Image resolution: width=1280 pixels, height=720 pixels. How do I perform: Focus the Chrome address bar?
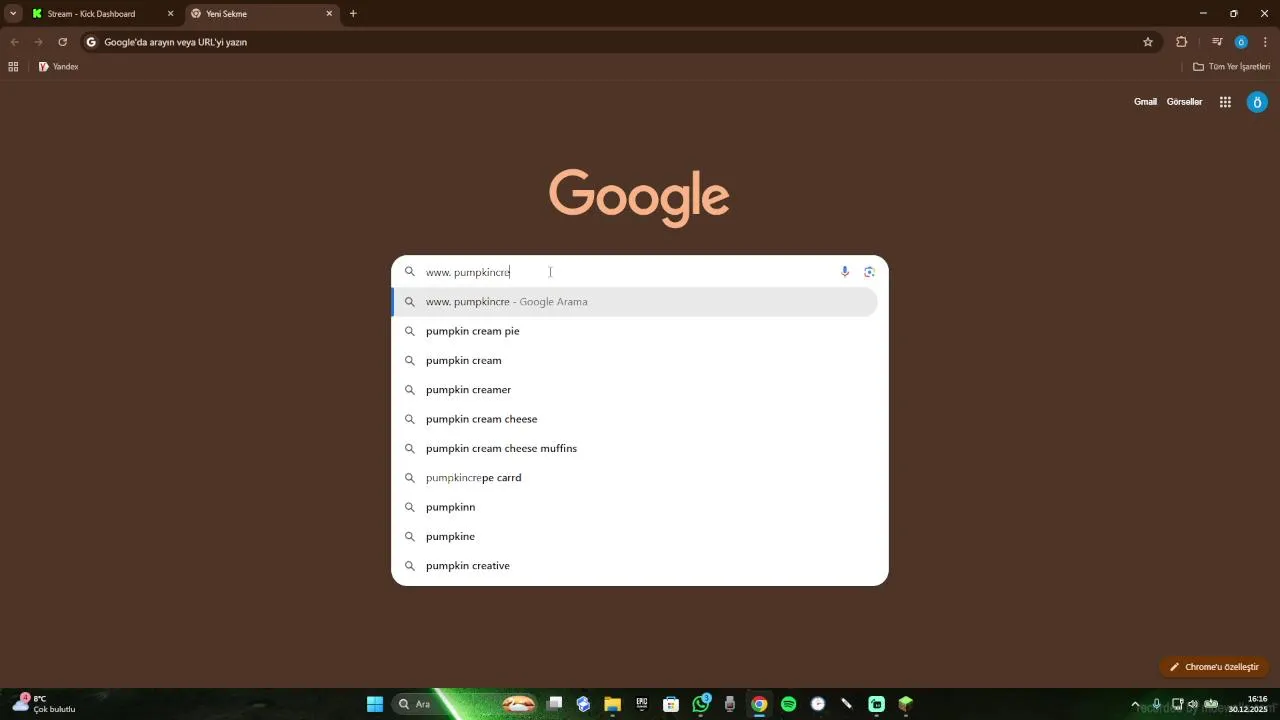(x=619, y=42)
